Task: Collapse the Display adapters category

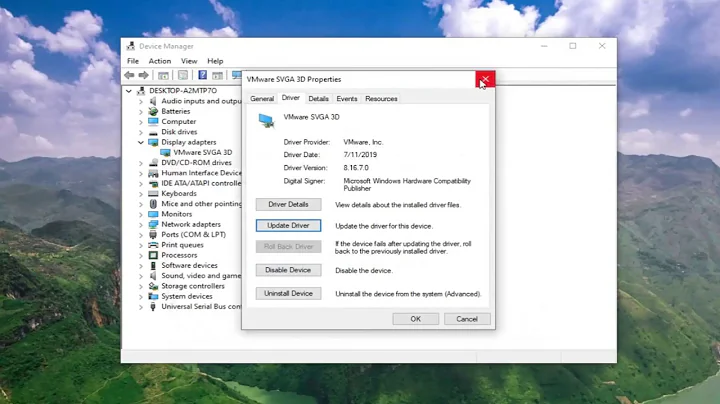Action: coord(141,142)
